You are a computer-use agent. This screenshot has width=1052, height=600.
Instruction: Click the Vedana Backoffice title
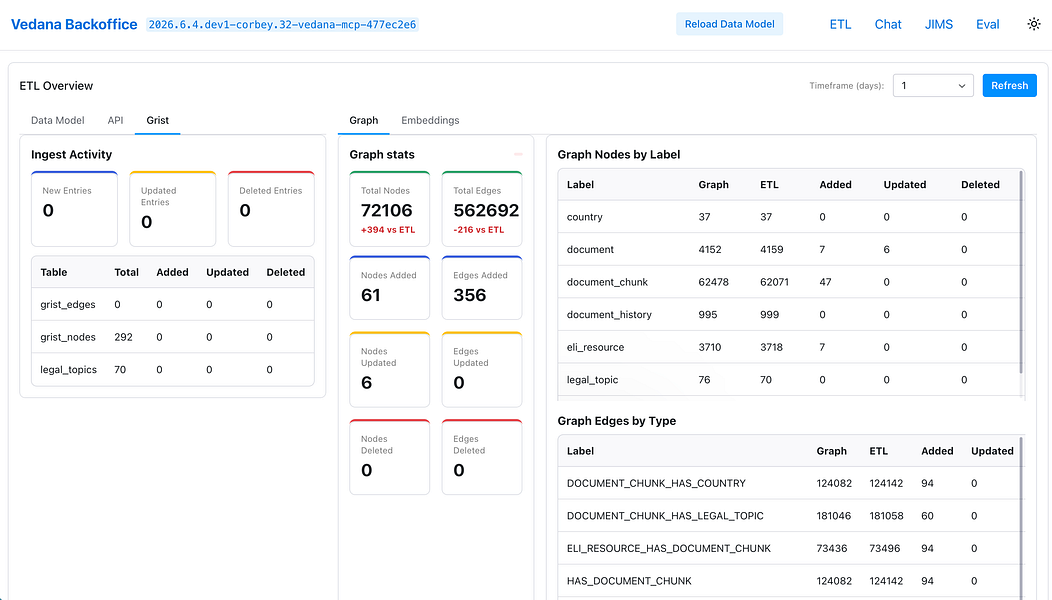point(74,24)
